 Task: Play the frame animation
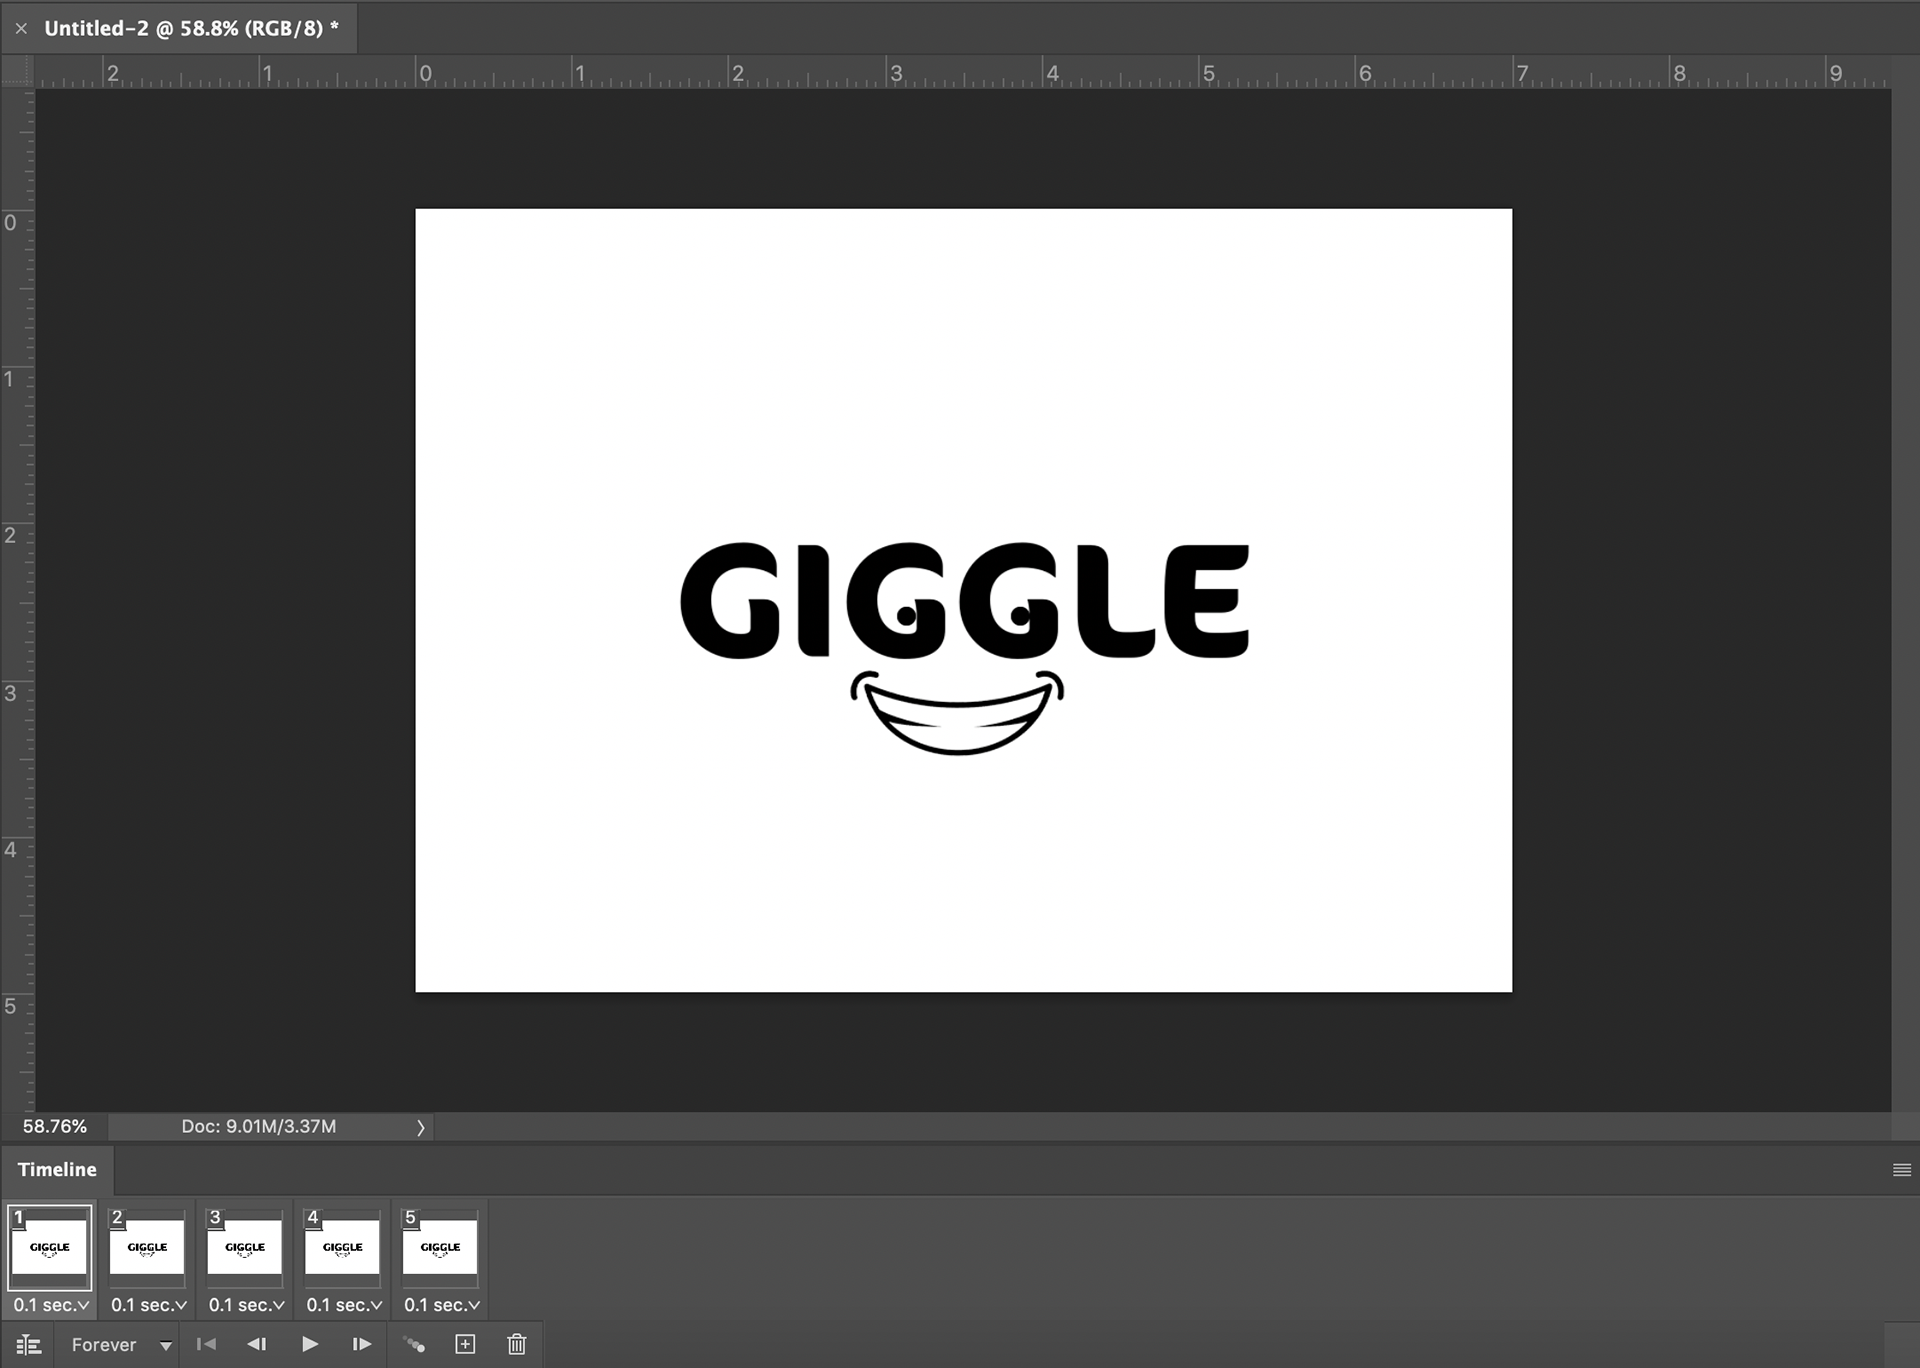tap(310, 1344)
